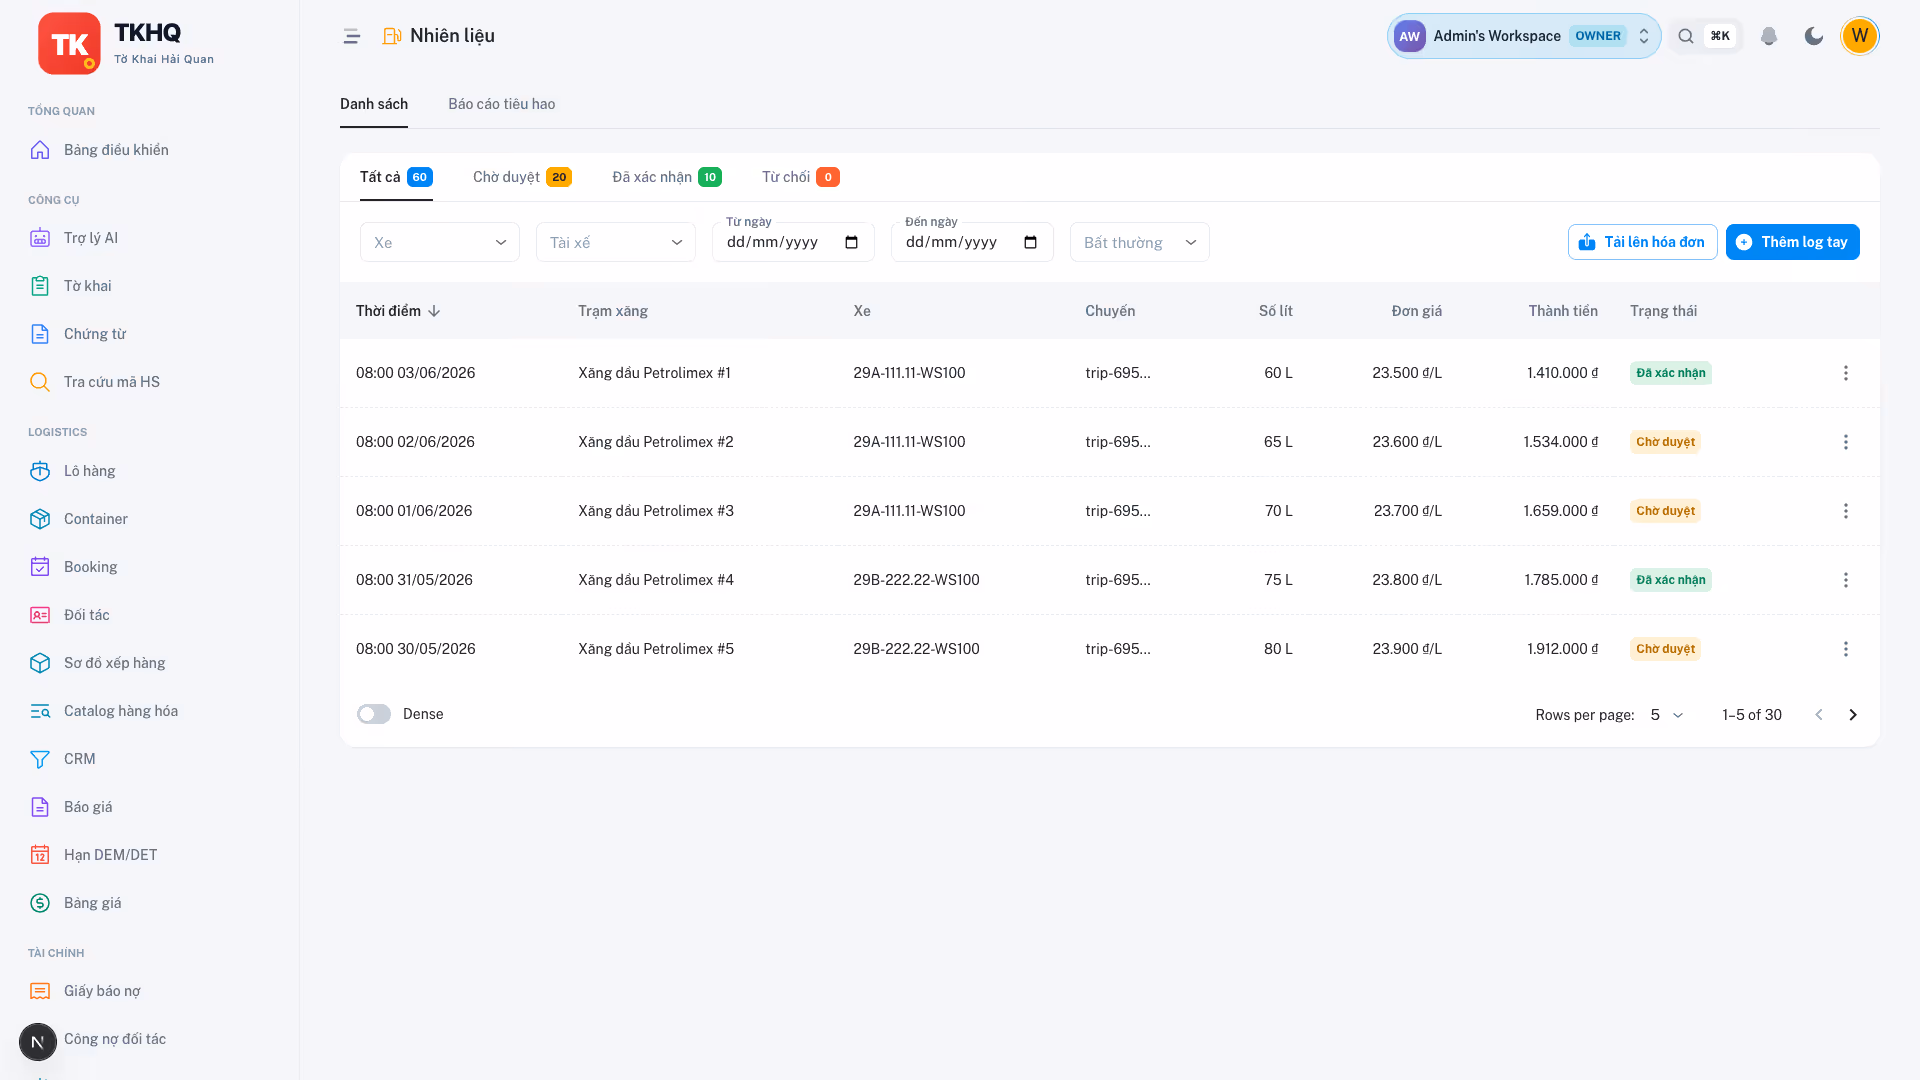
Task: Collapse the sidebar with the menu icon
Action: (351, 36)
